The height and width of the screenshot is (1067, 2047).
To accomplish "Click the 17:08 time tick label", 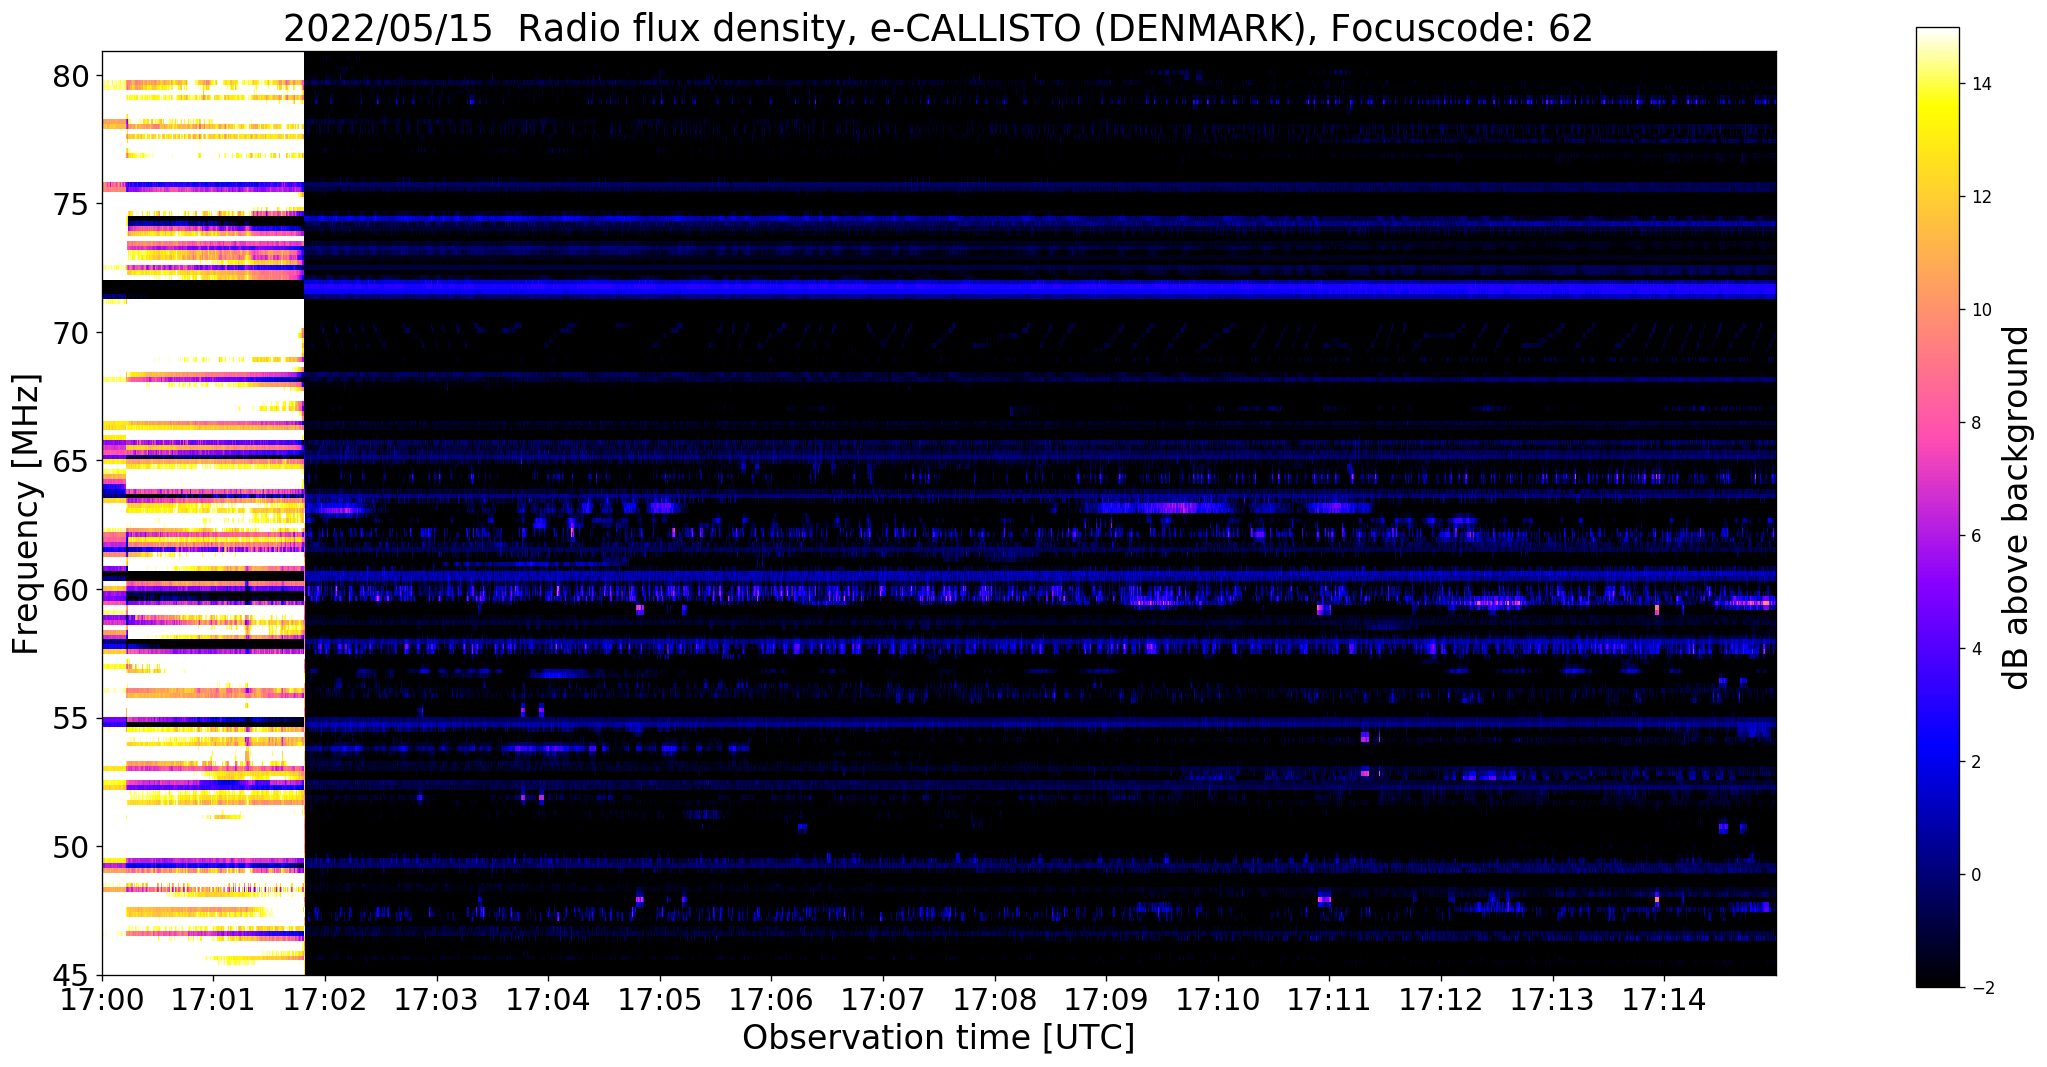I will click(x=995, y=999).
